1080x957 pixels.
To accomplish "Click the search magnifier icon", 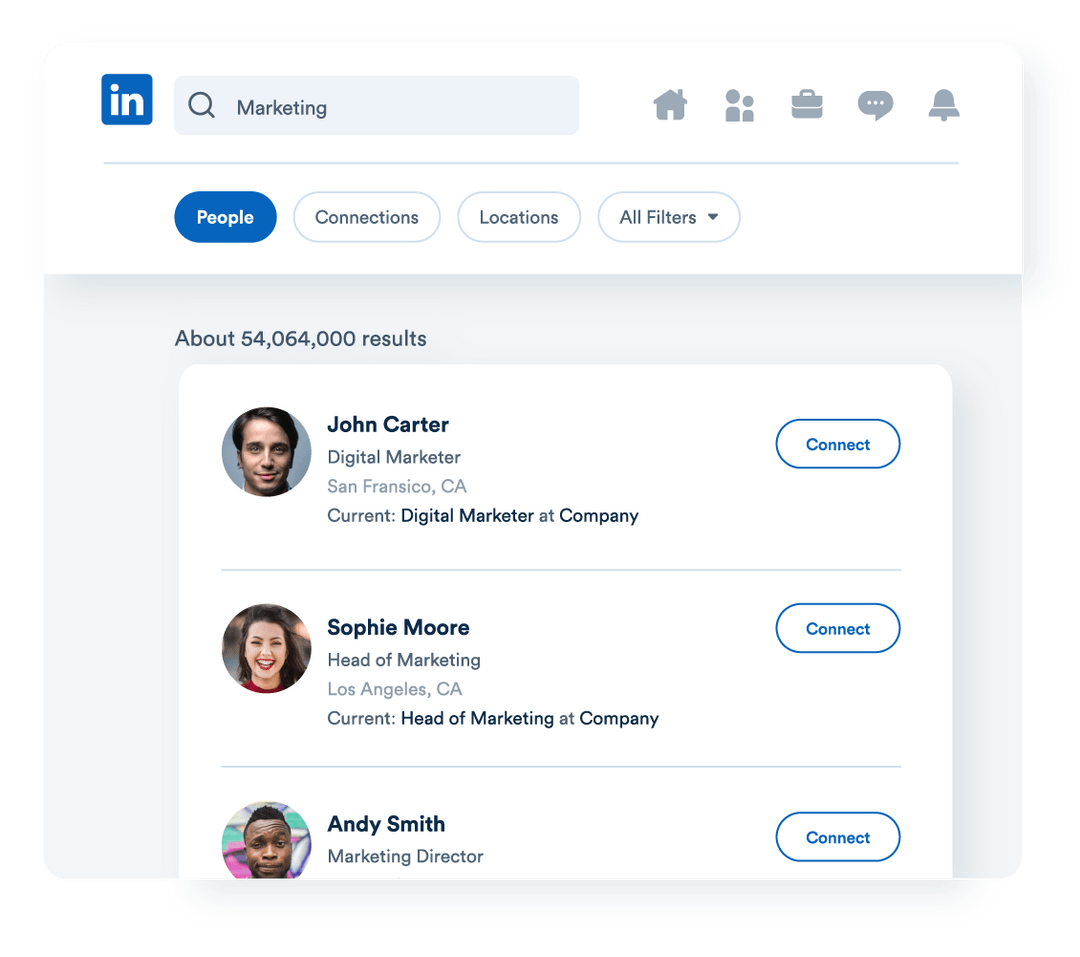I will click(x=201, y=104).
